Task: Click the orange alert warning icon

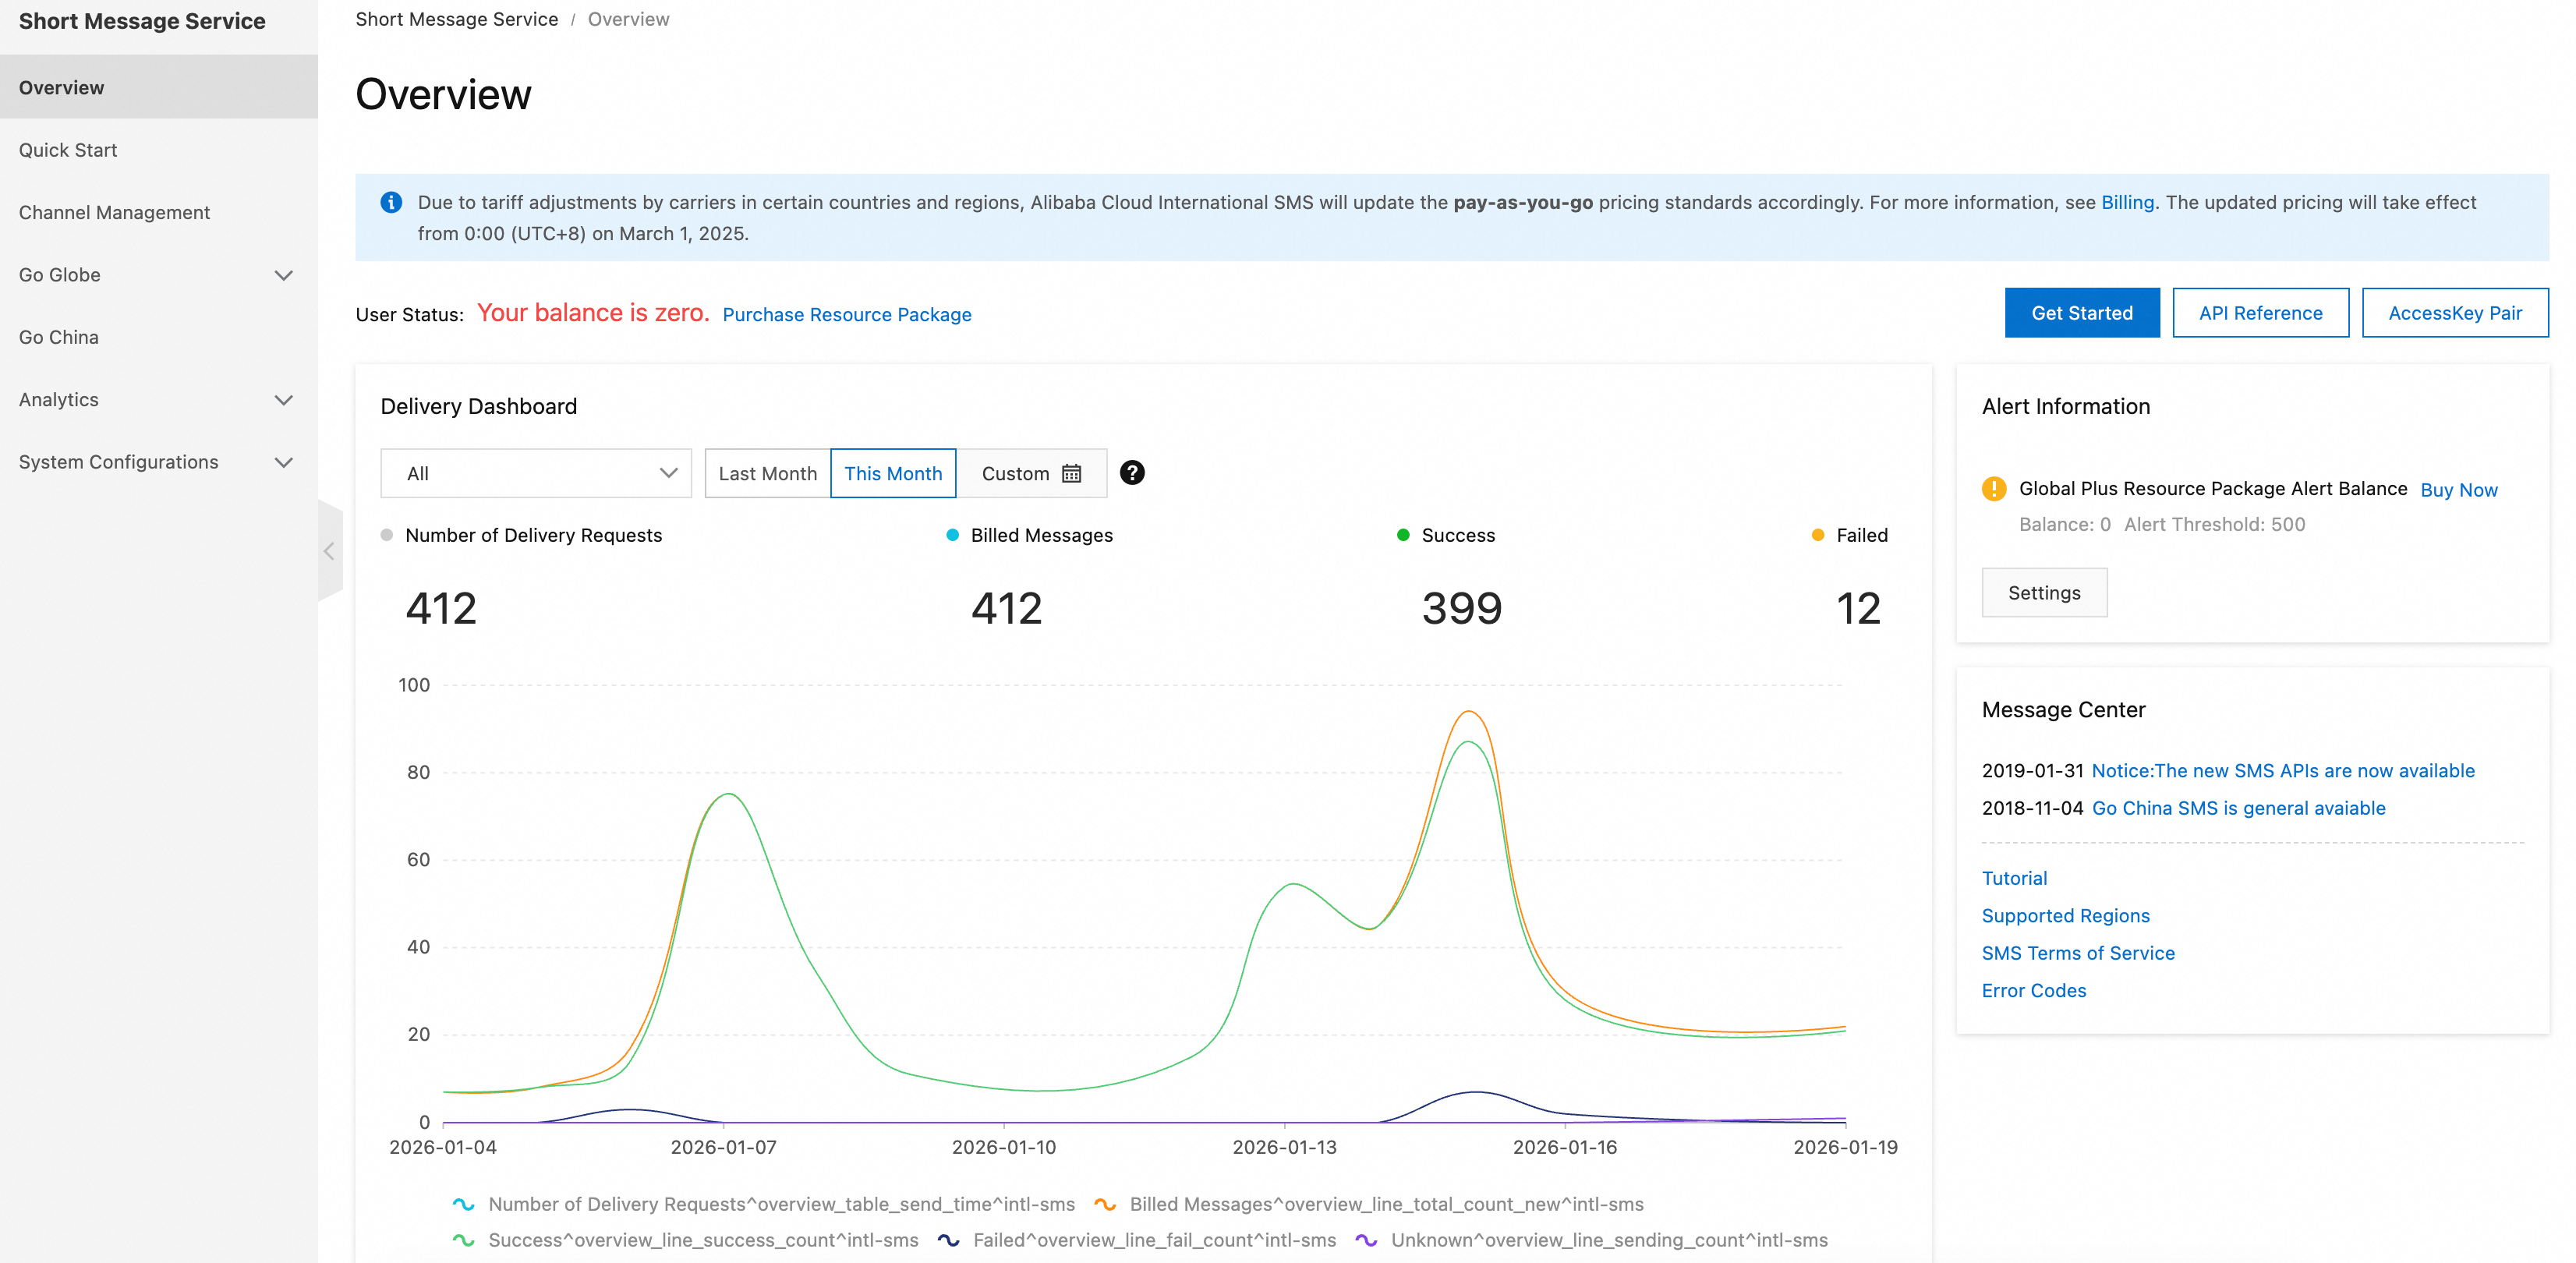Action: pyautogui.click(x=1993, y=489)
